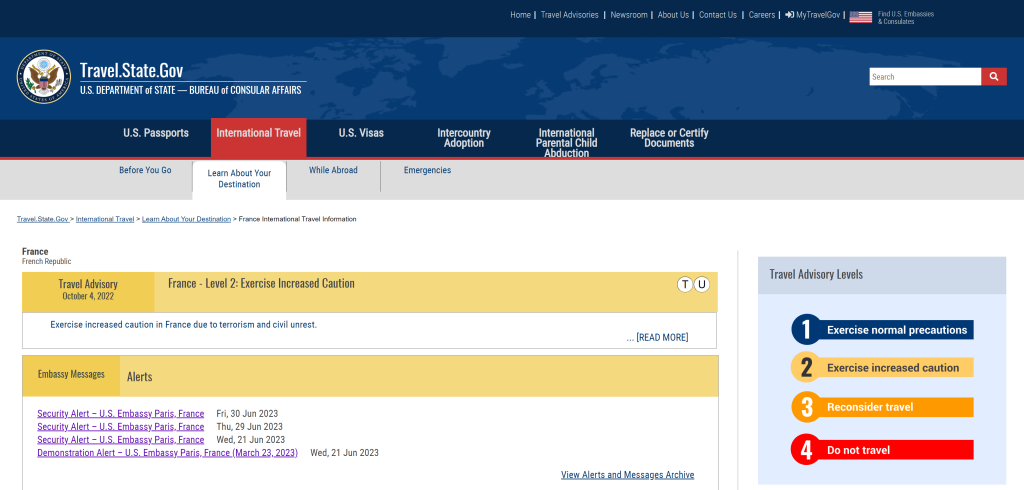Switch to the Emergencies tab
Viewport: 1024px width, 490px height.
click(427, 170)
